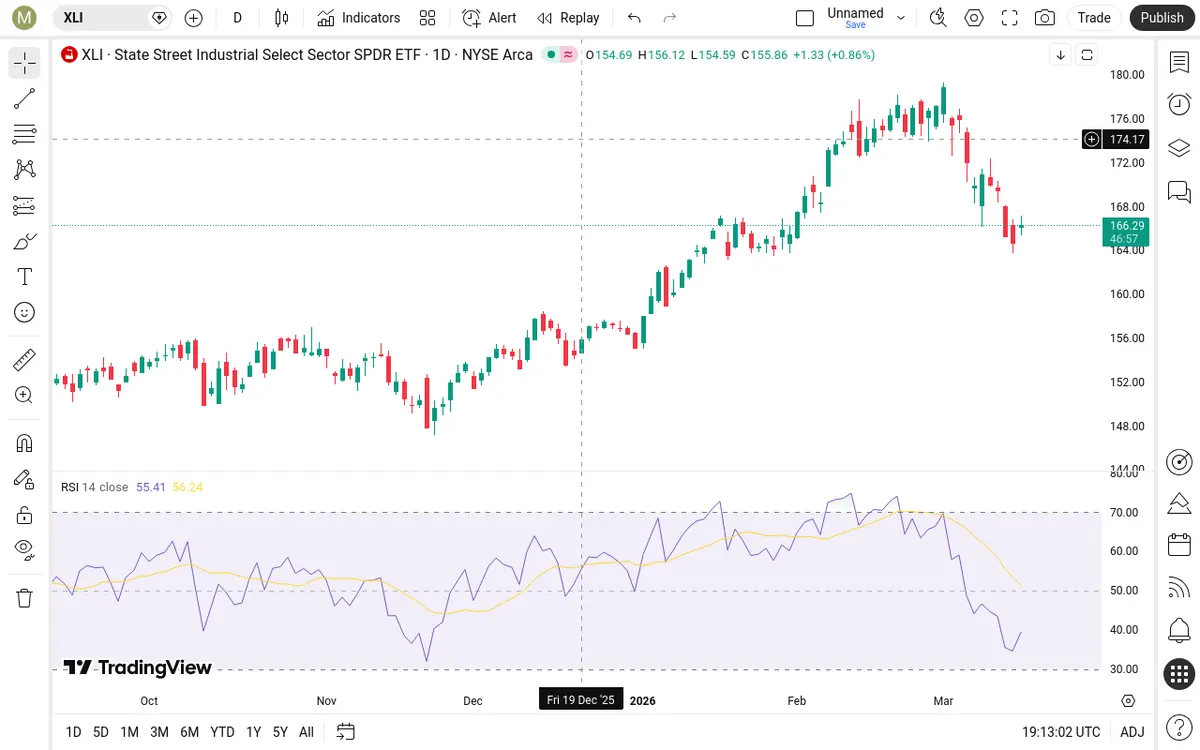Open the pine editor triangle icon
The image size is (1200, 750).
[x=1179, y=503]
